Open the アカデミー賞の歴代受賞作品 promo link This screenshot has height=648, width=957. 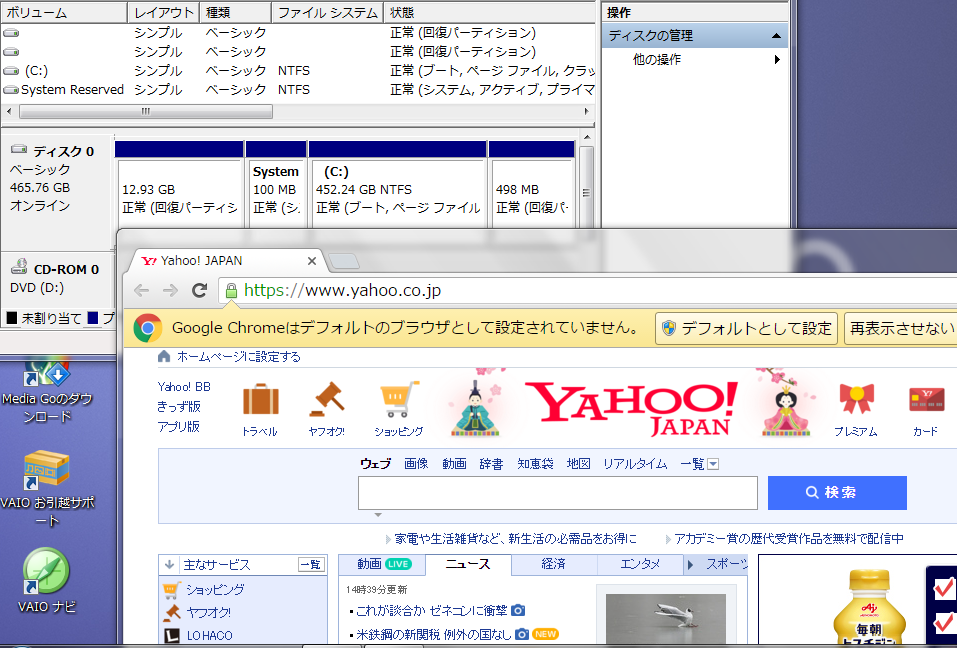pyautogui.click(x=789, y=539)
